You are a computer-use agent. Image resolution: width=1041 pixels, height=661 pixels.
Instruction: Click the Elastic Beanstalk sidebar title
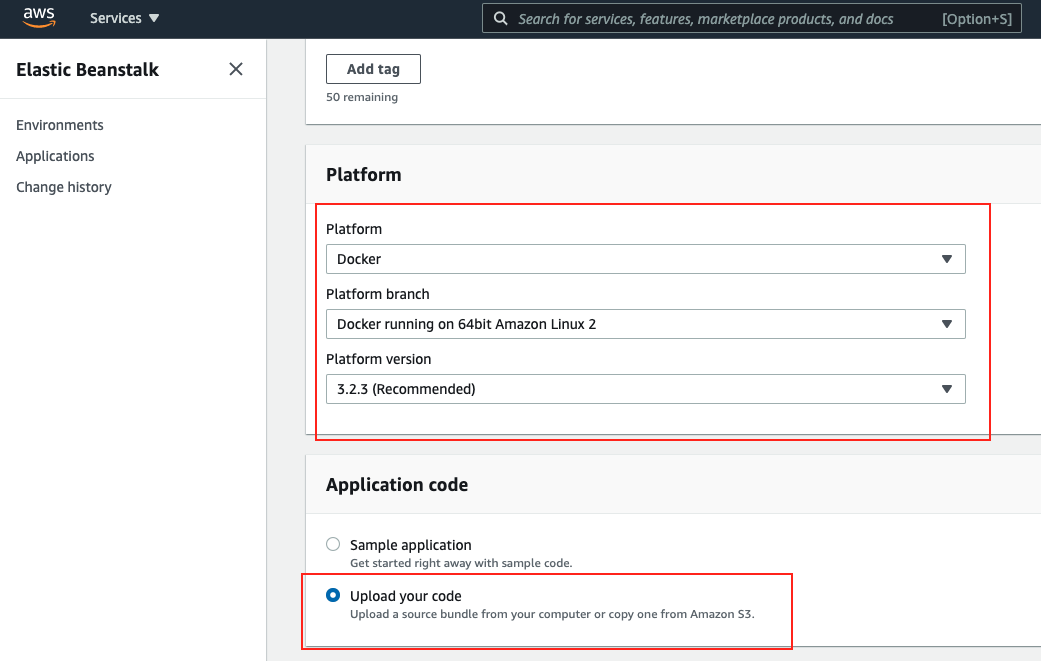click(x=88, y=70)
